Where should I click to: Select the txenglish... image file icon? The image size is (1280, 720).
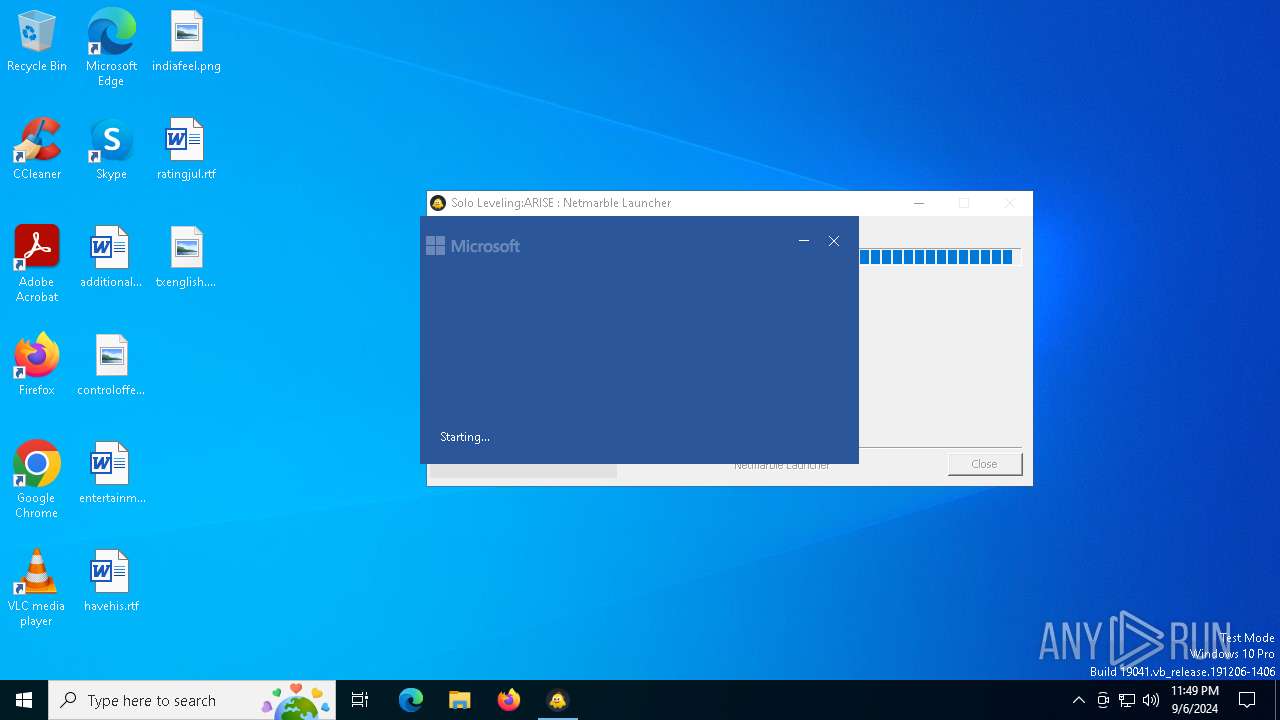tap(186, 257)
